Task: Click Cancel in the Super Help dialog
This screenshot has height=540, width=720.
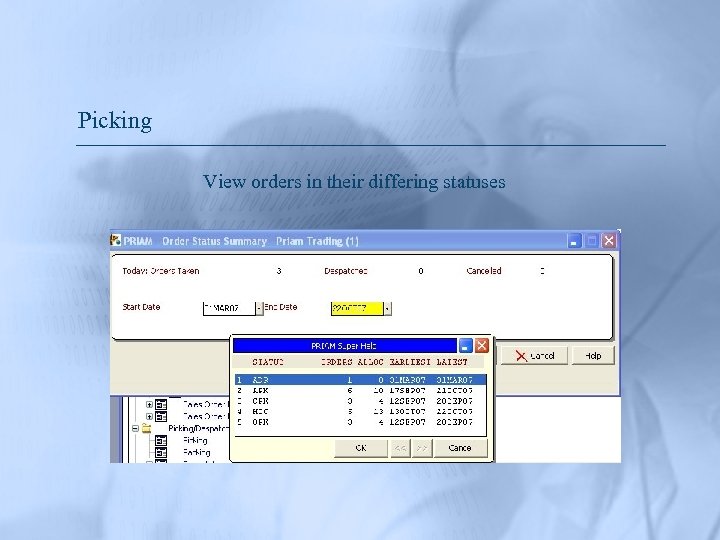Action: pos(460,448)
